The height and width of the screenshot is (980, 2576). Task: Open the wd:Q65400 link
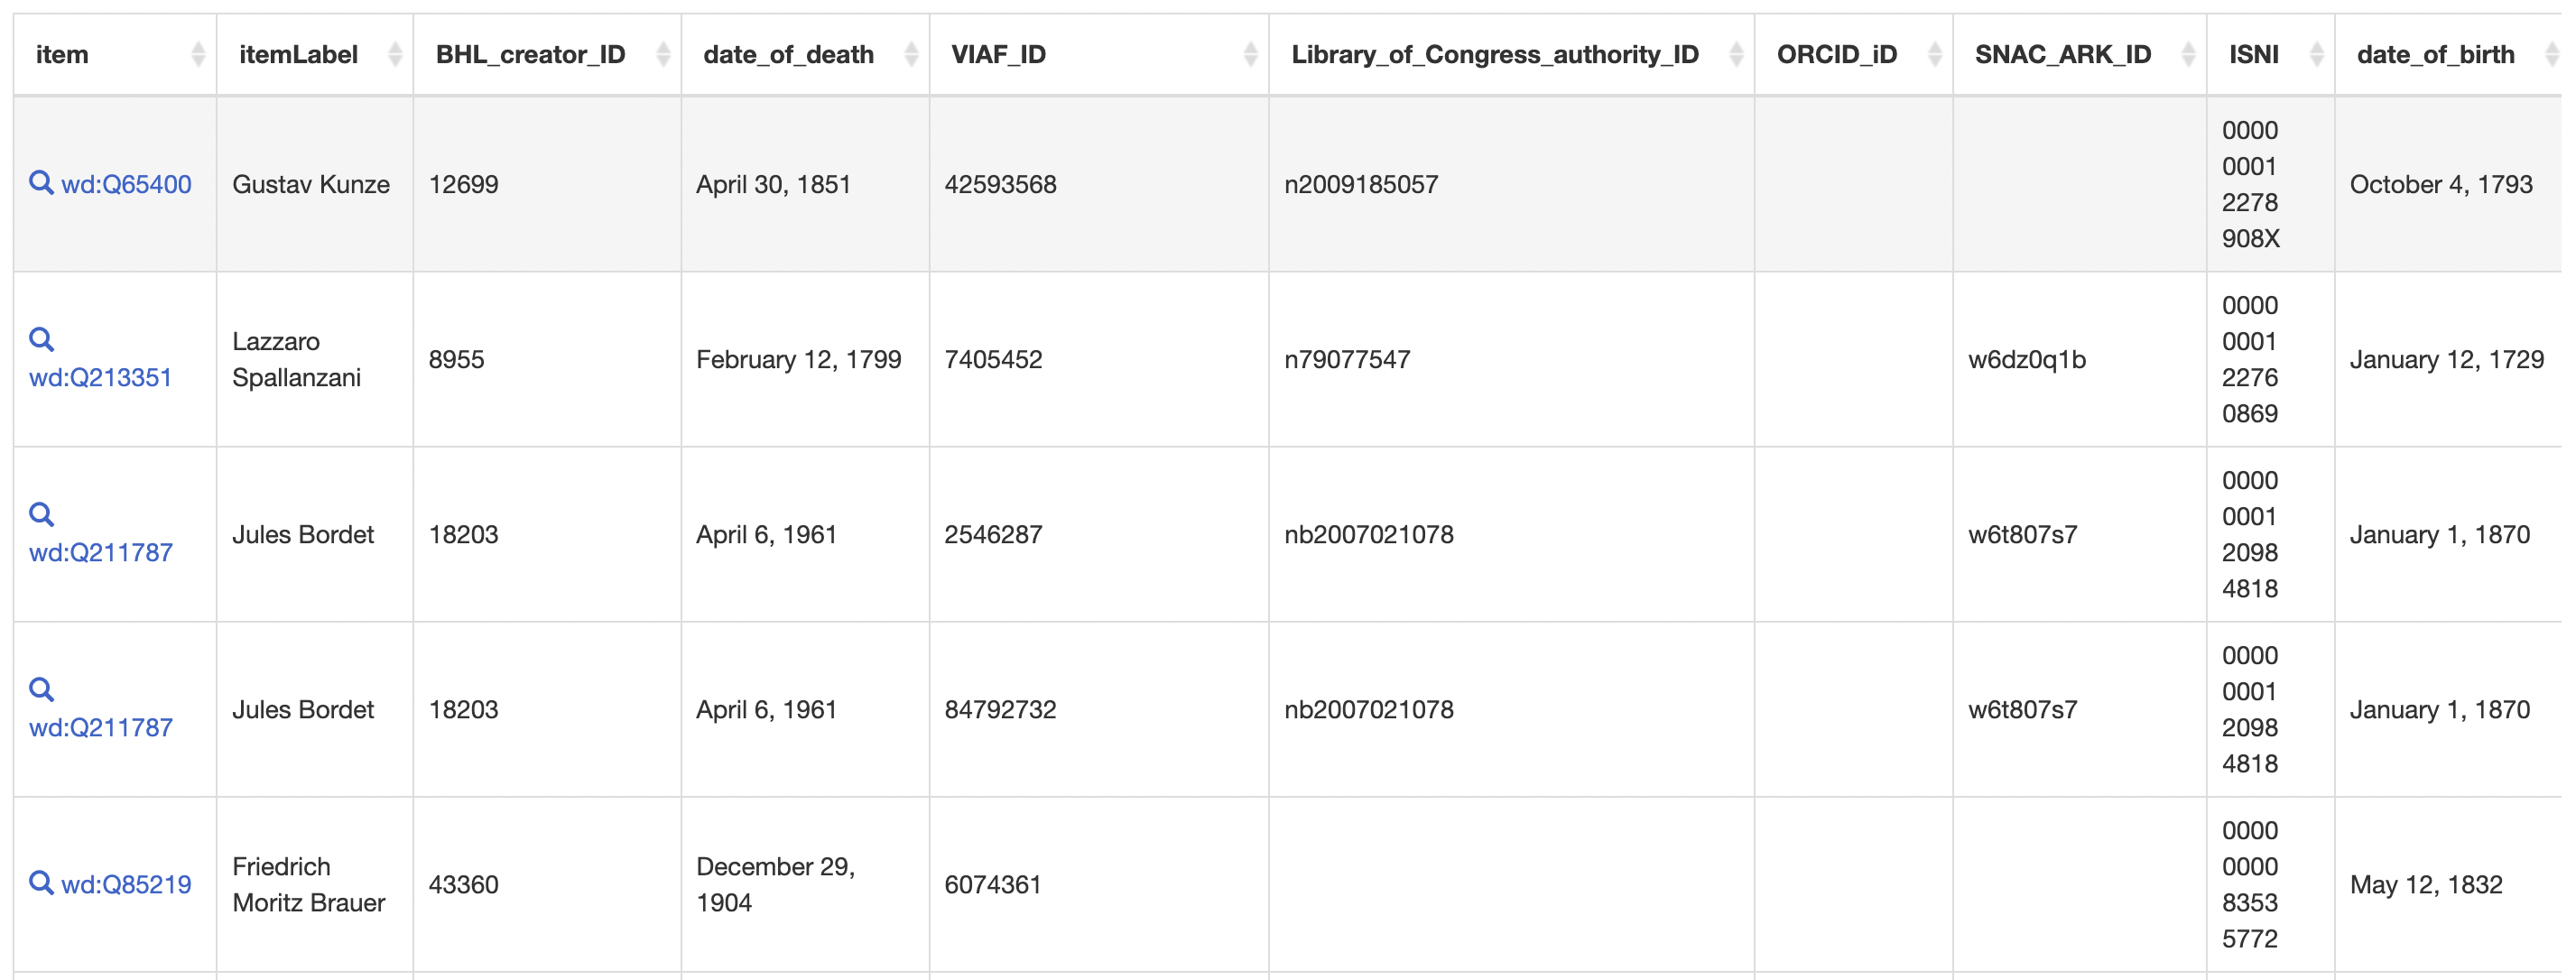click(x=126, y=185)
